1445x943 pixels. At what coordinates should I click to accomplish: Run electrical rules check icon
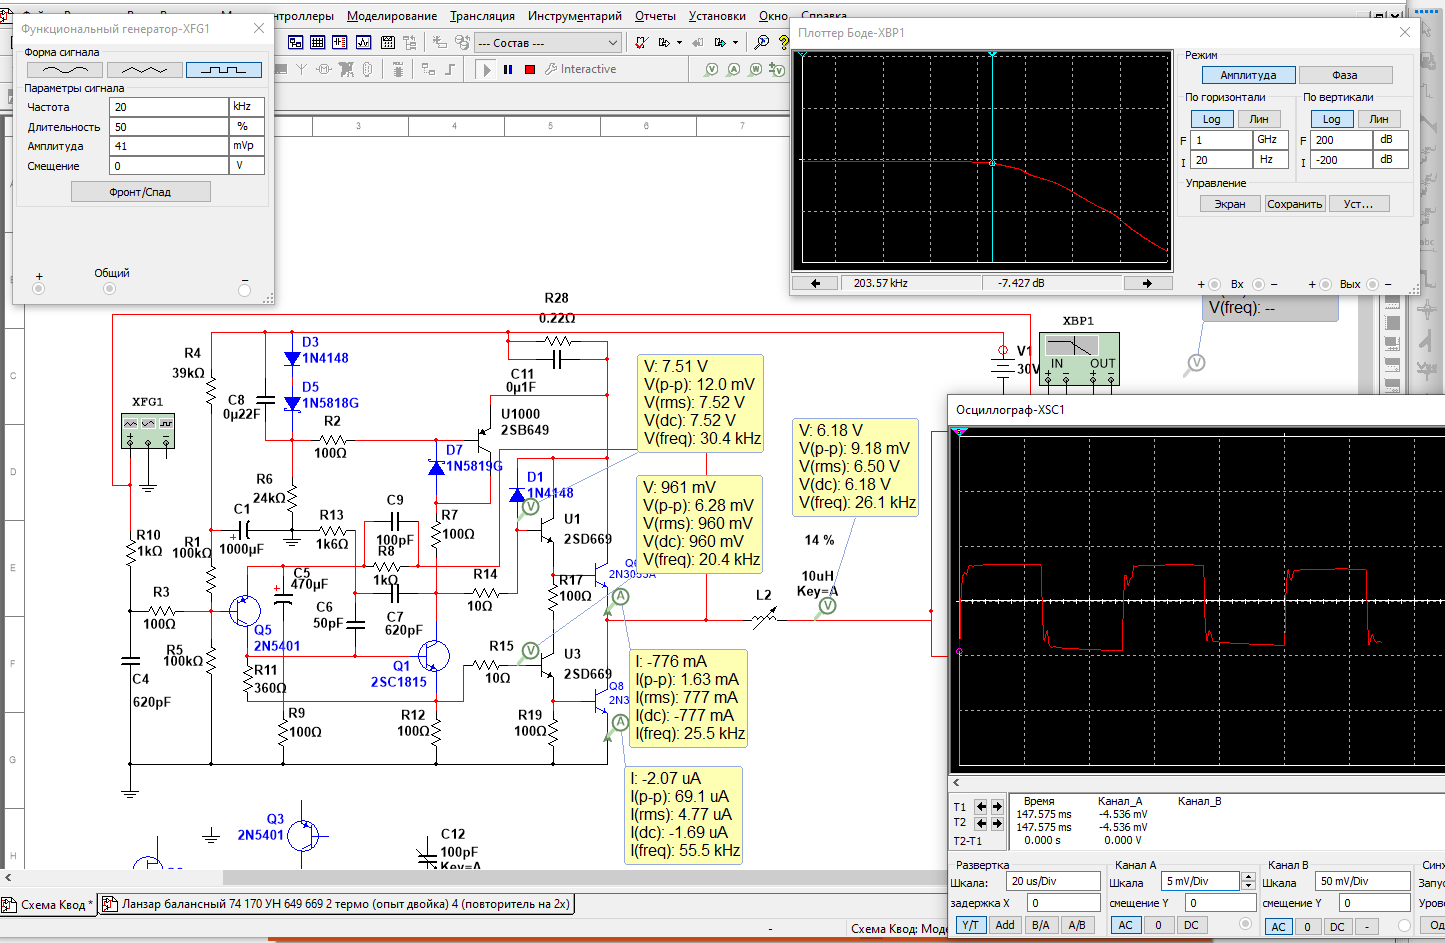(641, 42)
